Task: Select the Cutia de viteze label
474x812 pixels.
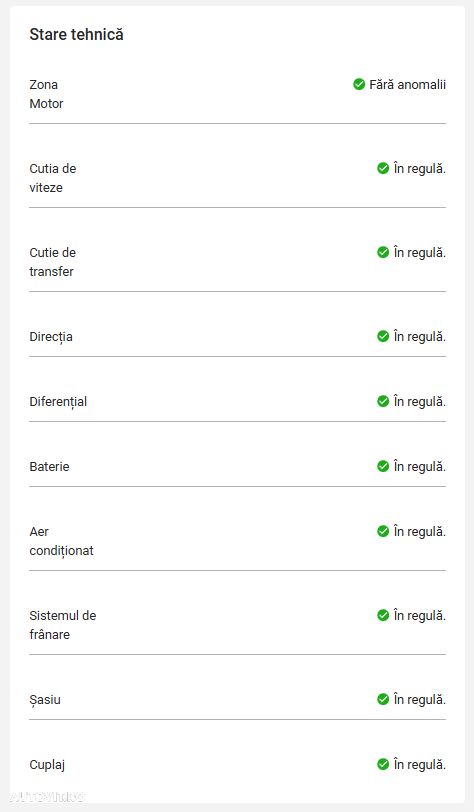Action: pyautogui.click(x=53, y=178)
